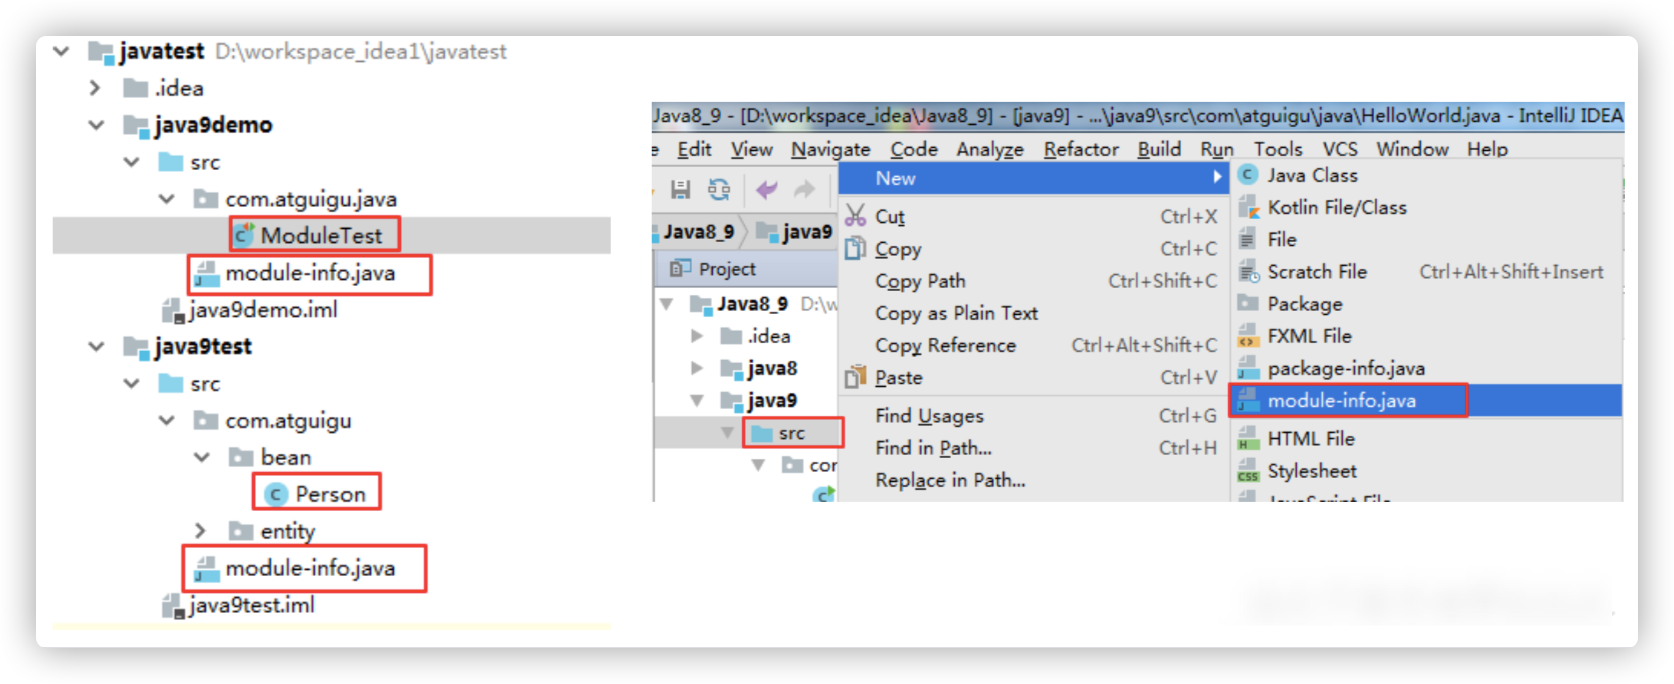Click the Paste clipboard icon
The image size is (1674, 684).
[855, 377]
